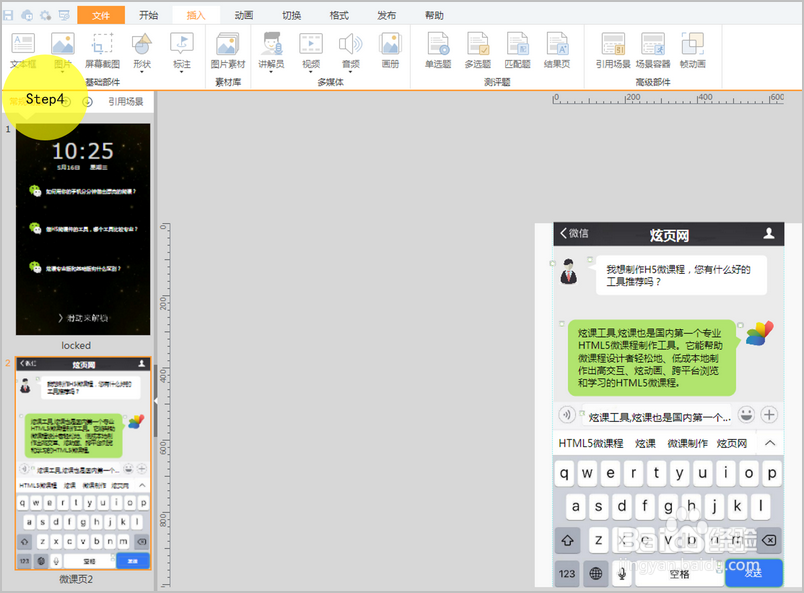Collapse the page panel with splitter arrow
804x593 pixels.
coord(155,401)
